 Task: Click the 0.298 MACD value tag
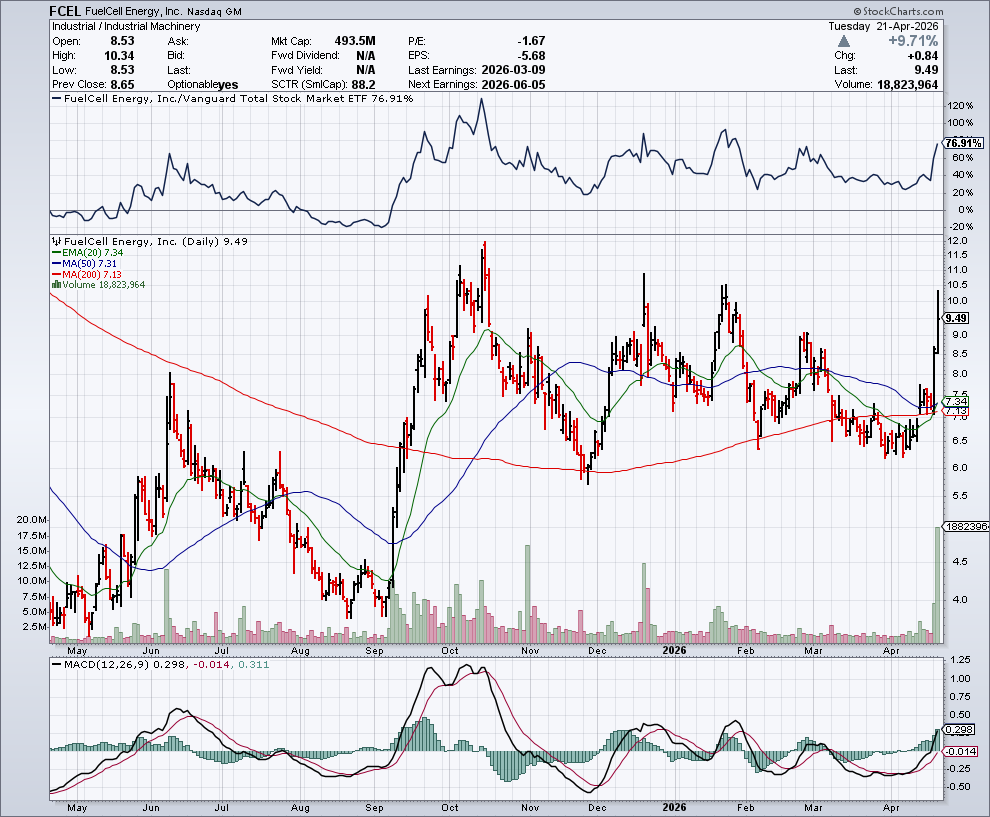point(959,729)
